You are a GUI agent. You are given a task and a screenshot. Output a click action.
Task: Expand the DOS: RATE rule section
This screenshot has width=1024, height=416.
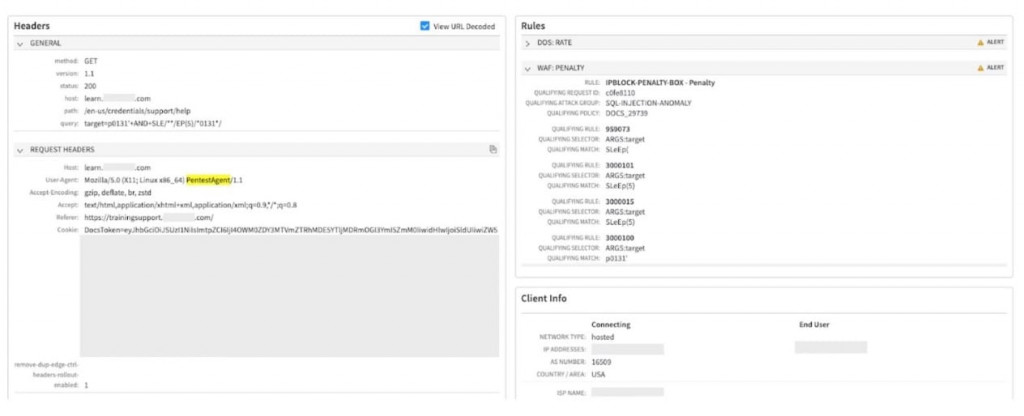[528, 42]
